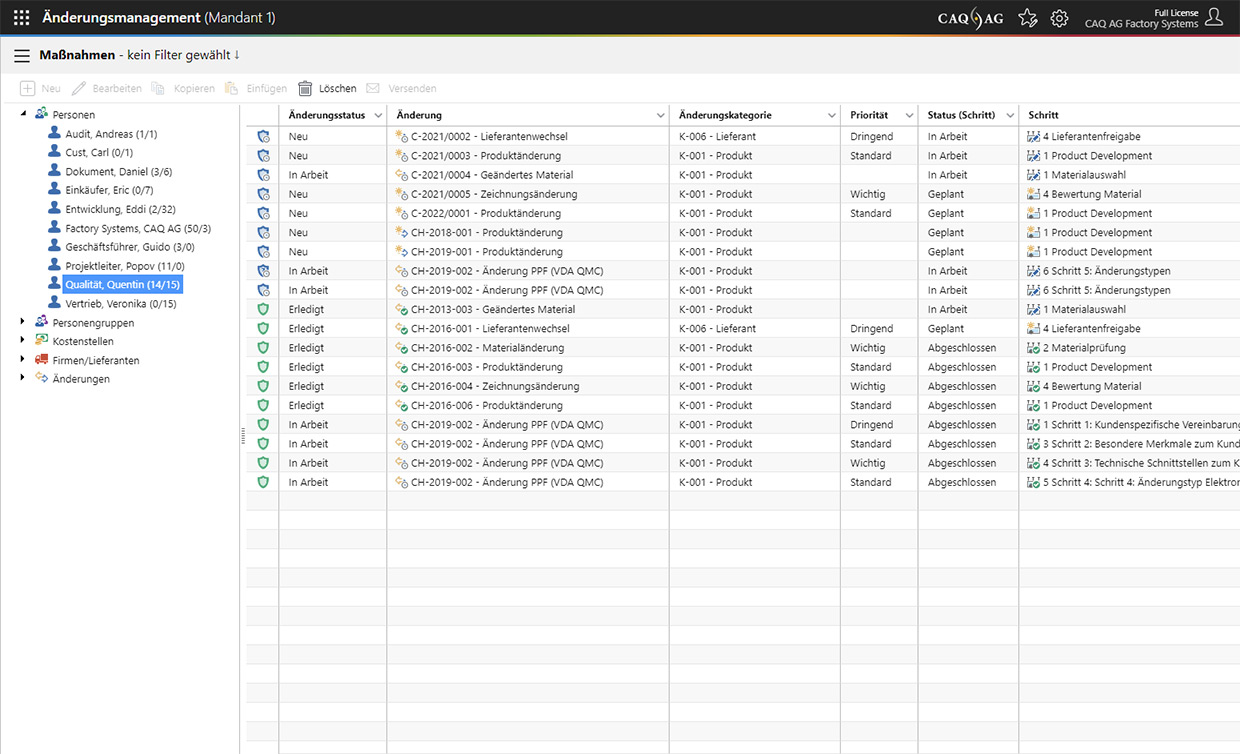Click shield icon of C-2021/0002 row
Viewport: 1240px width, 754px height.
point(263,136)
